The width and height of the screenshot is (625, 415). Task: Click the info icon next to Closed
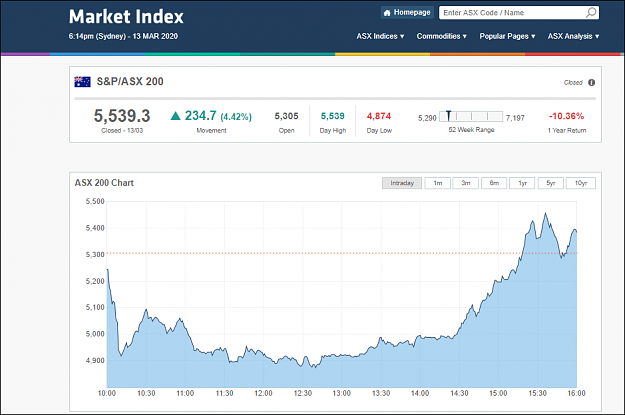click(x=592, y=83)
